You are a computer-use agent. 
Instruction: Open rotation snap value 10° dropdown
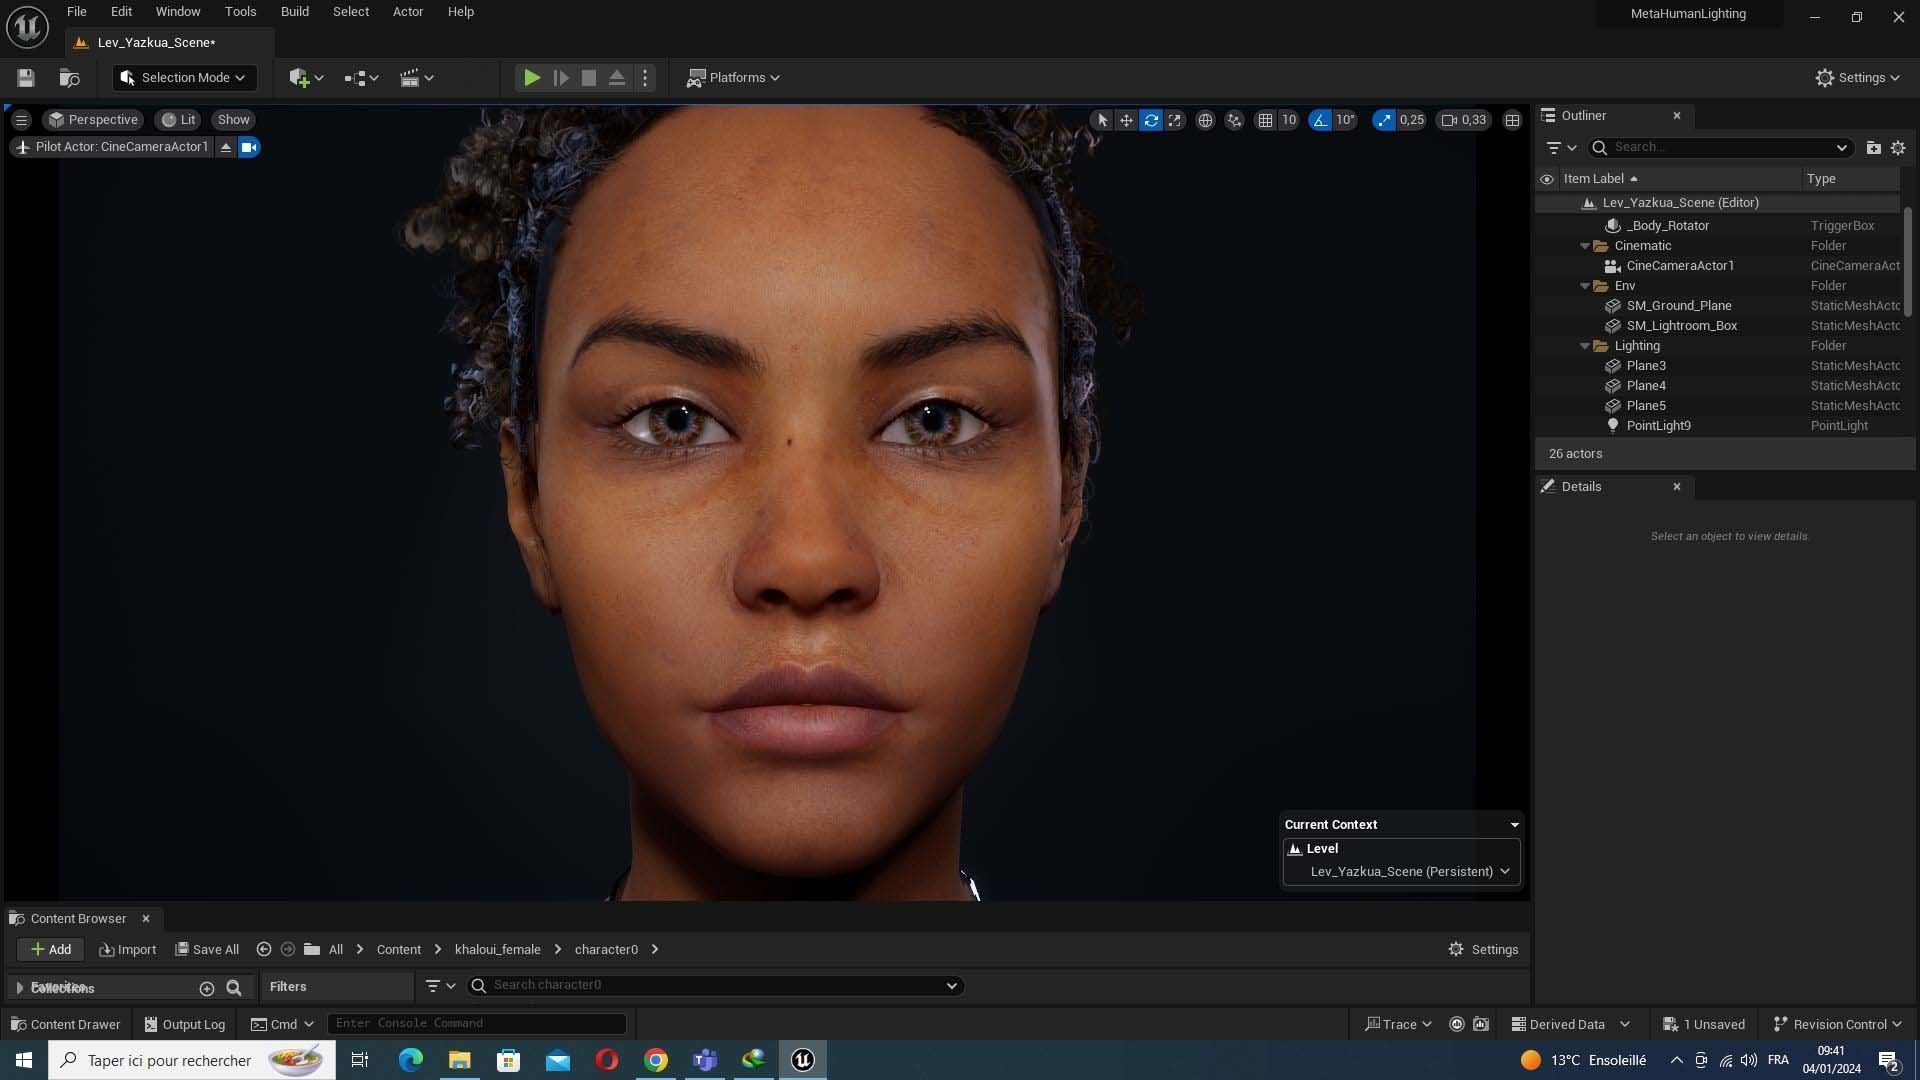pyautogui.click(x=1346, y=120)
